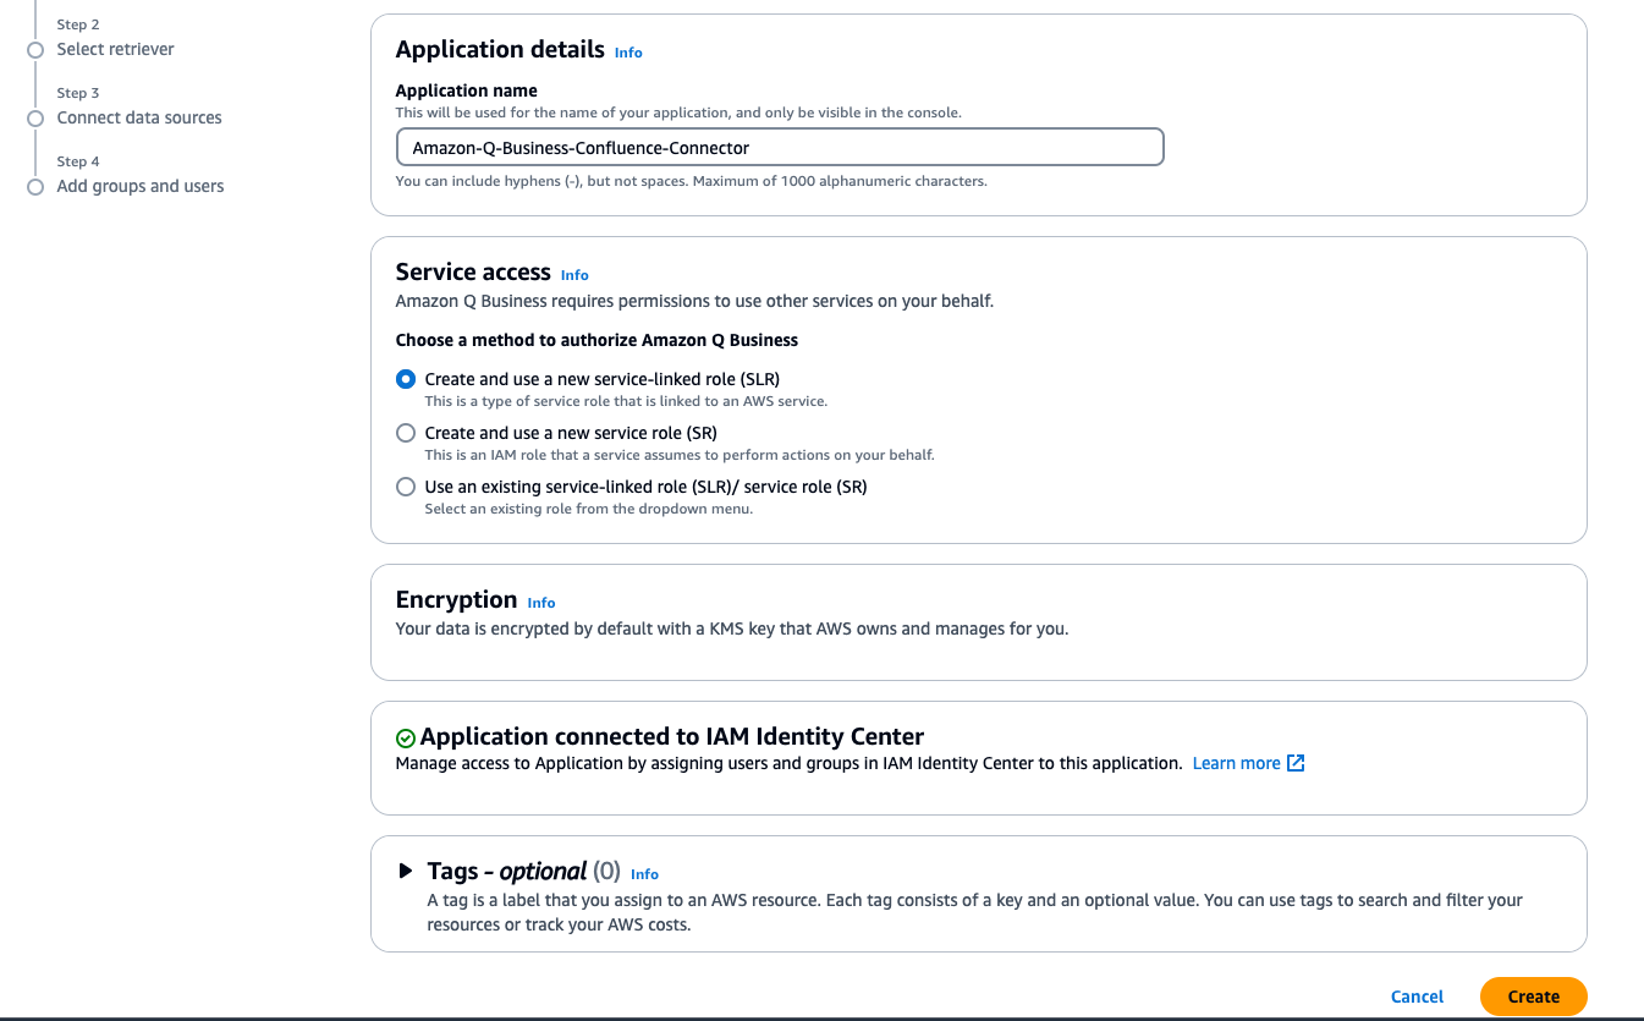The width and height of the screenshot is (1644, 1022).
Task: Open the Tags - optional heading
Action: tap(523, 871)
